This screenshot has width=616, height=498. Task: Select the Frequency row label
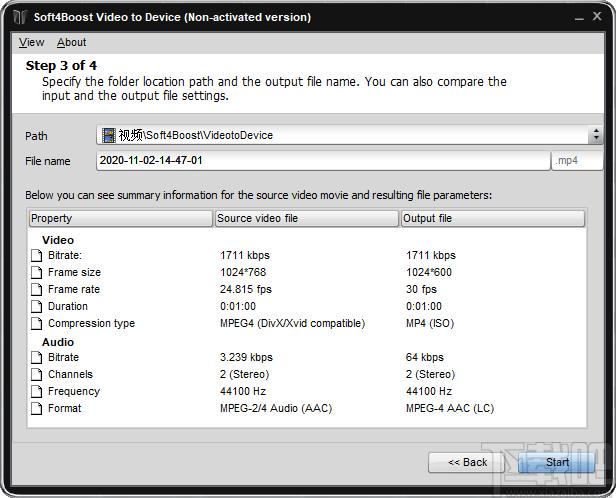coord(74,391)
